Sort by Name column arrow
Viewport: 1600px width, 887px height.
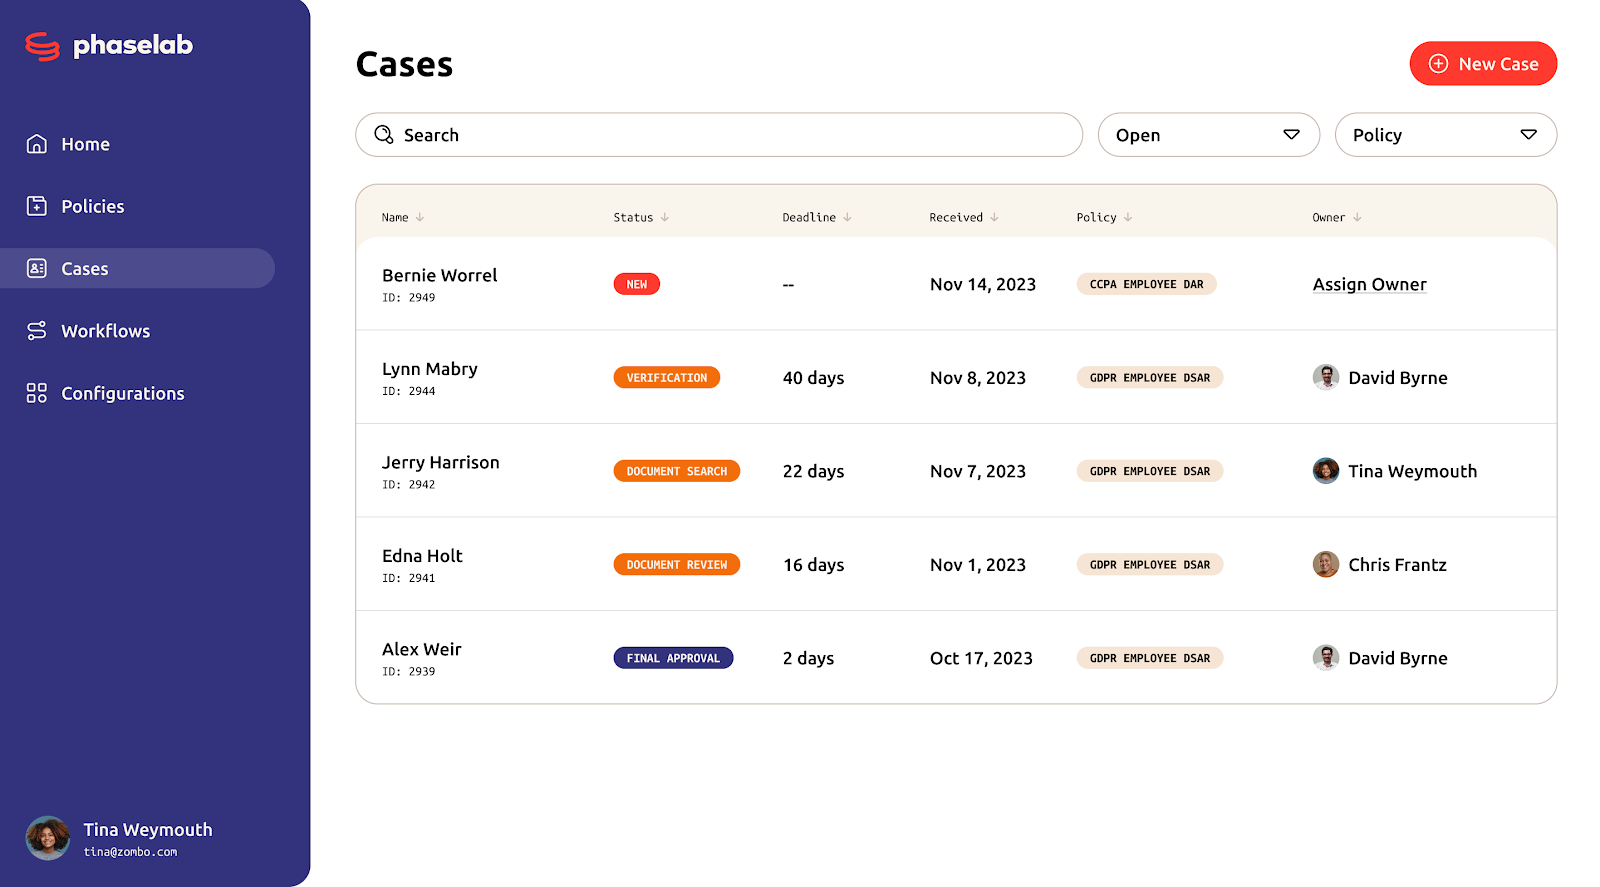420,217
